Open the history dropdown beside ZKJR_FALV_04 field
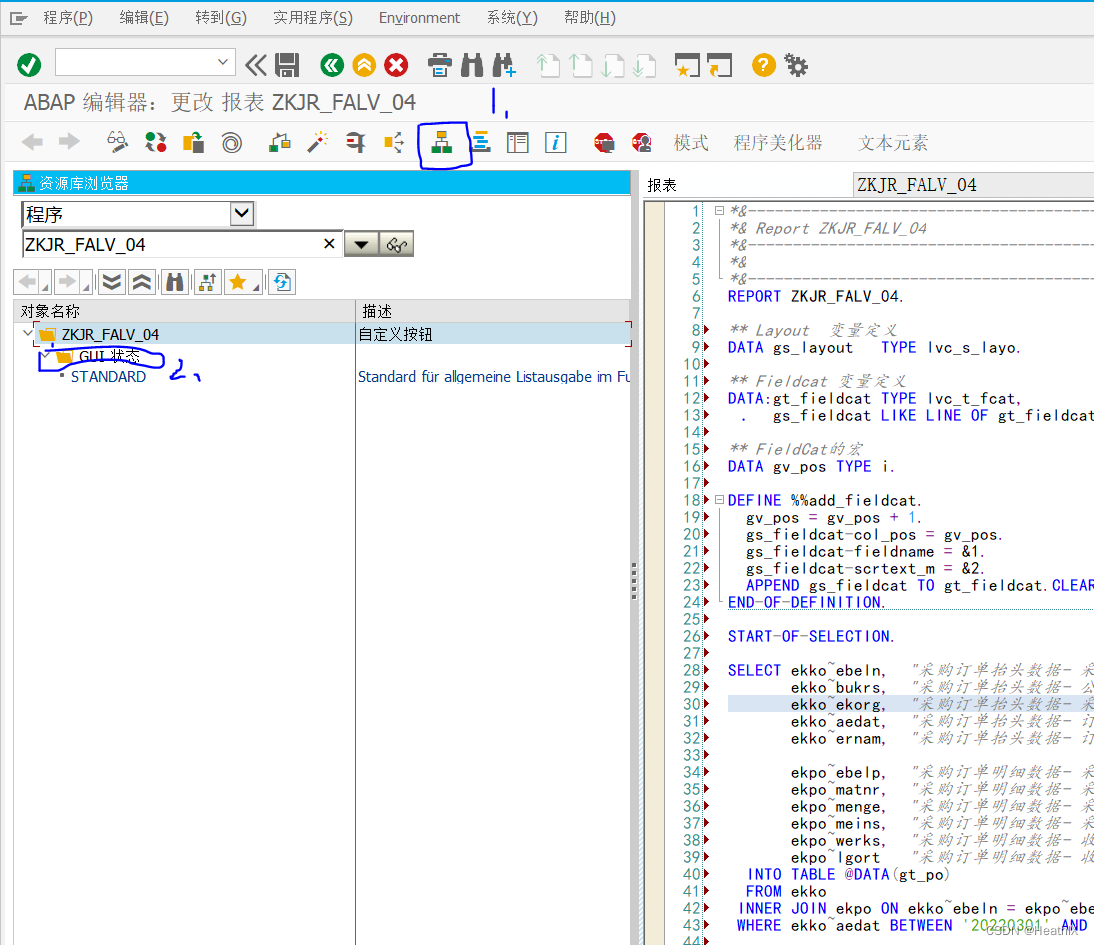The height and width of the screenshot is (945, 1094). pos(362,243)
